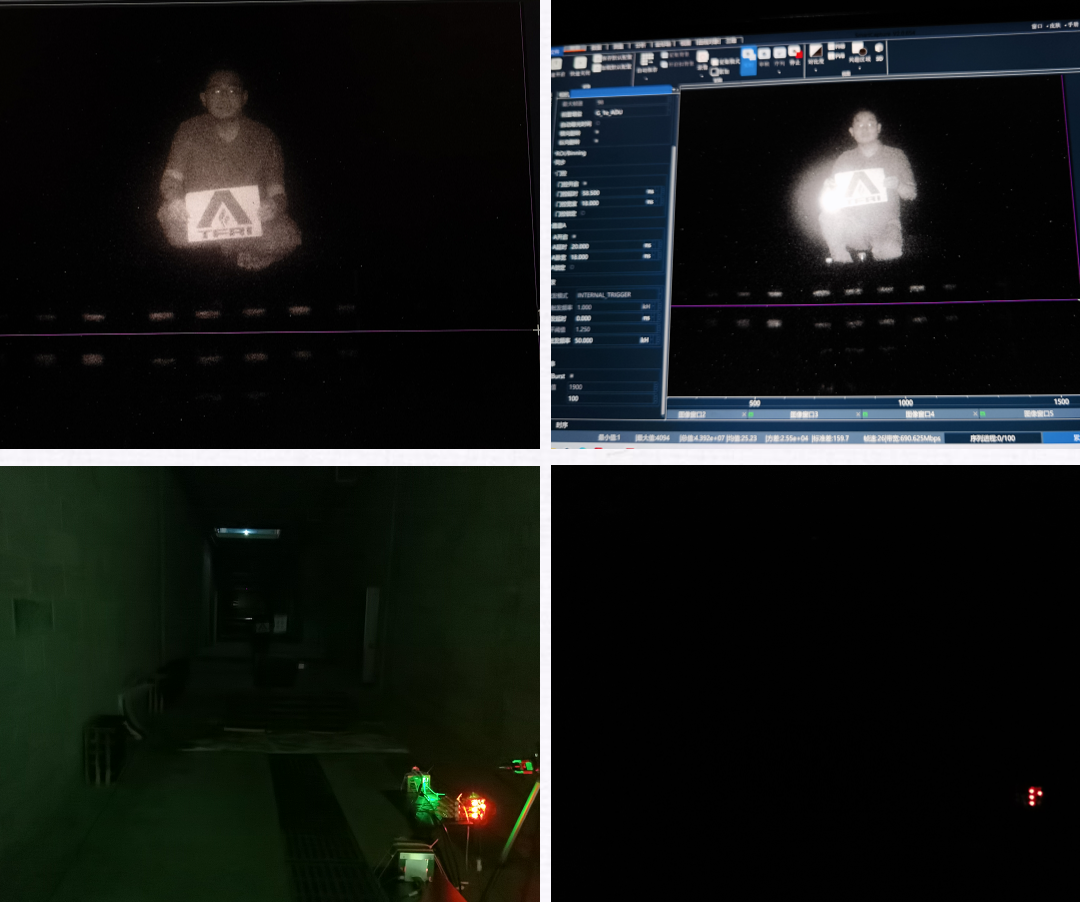Screen dimensions: 1080x902
Task: Click the A delay 20.000 input field
Action: click(x=606, y=246)
